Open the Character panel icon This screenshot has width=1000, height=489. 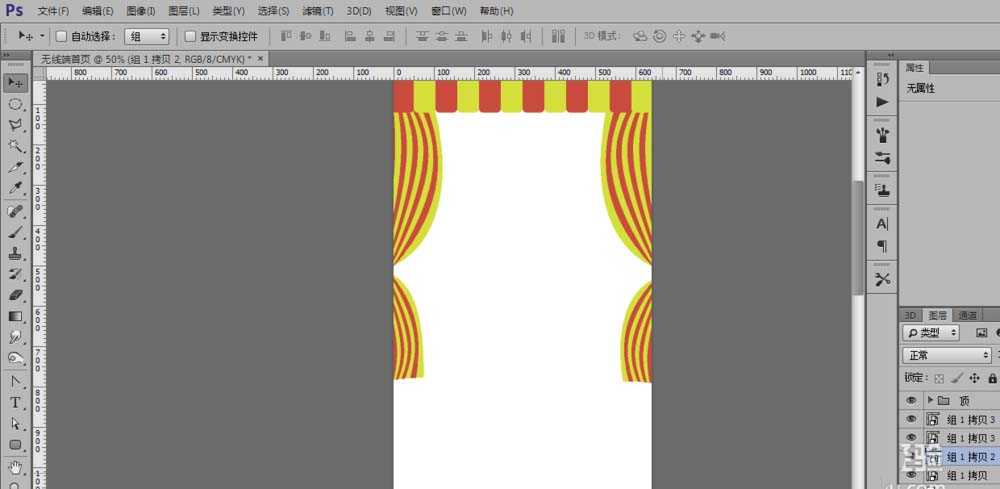pos(882,224)
